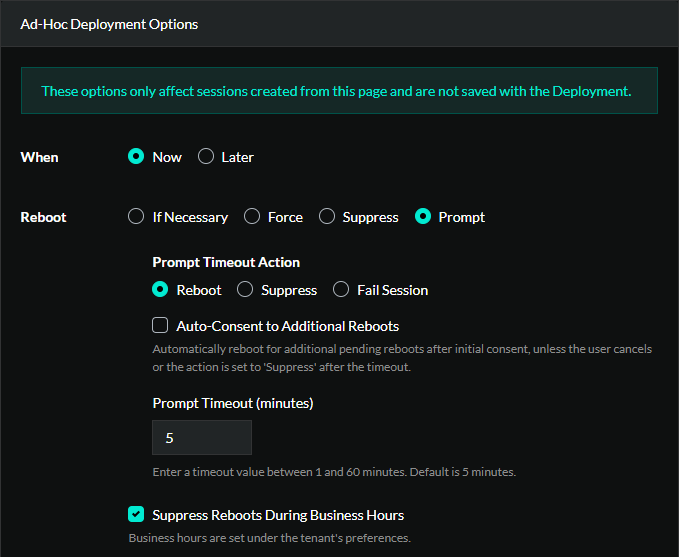Image resolution: width=679 pixels, height=557 pixels.
Task: Click the Prompt Timeout (minutes) label
Action: (233, 403)
